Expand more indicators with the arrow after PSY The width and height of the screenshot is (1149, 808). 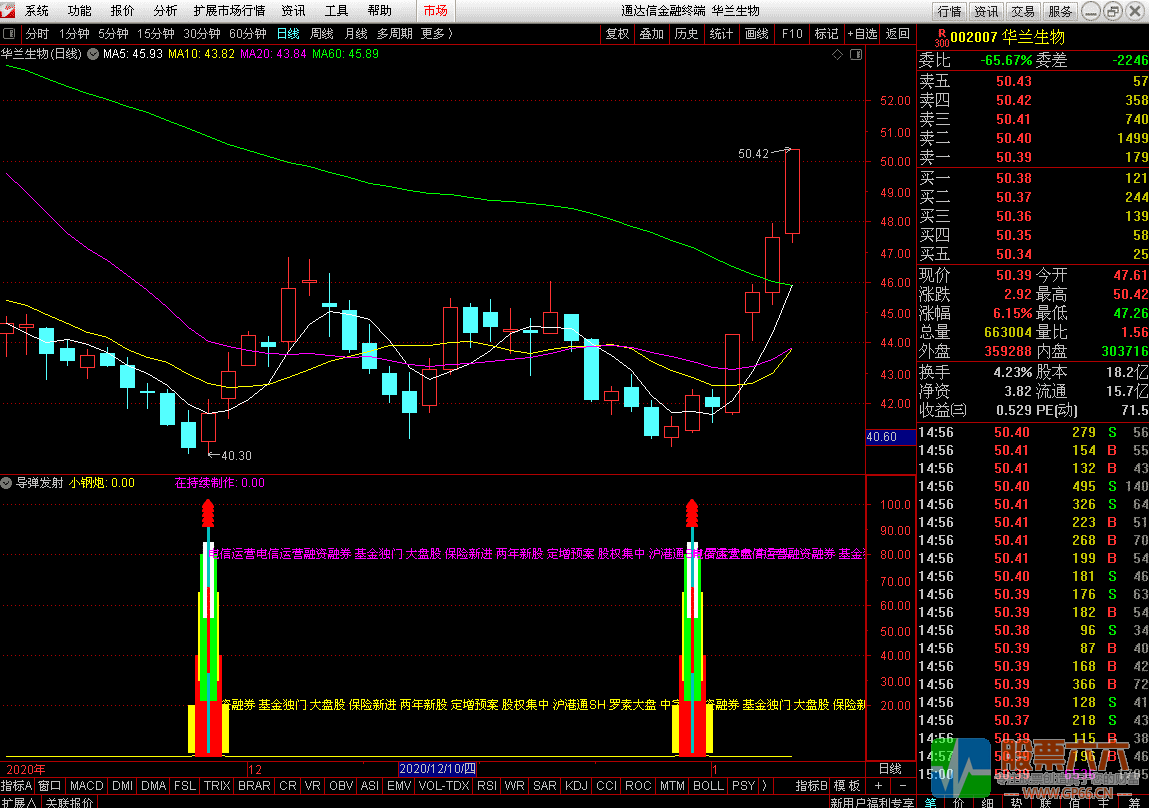tap(765, 786)
